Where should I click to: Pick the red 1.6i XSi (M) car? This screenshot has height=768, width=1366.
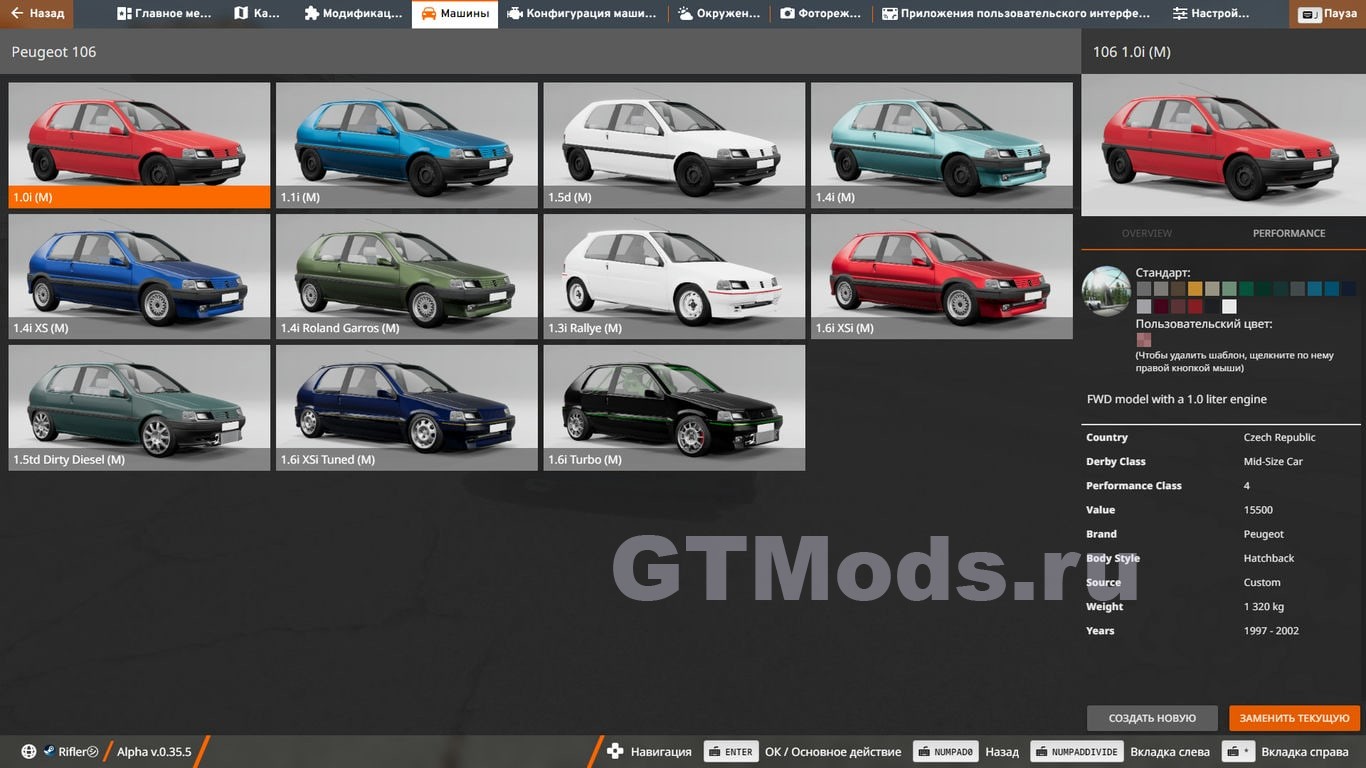[x=942, y=276]
